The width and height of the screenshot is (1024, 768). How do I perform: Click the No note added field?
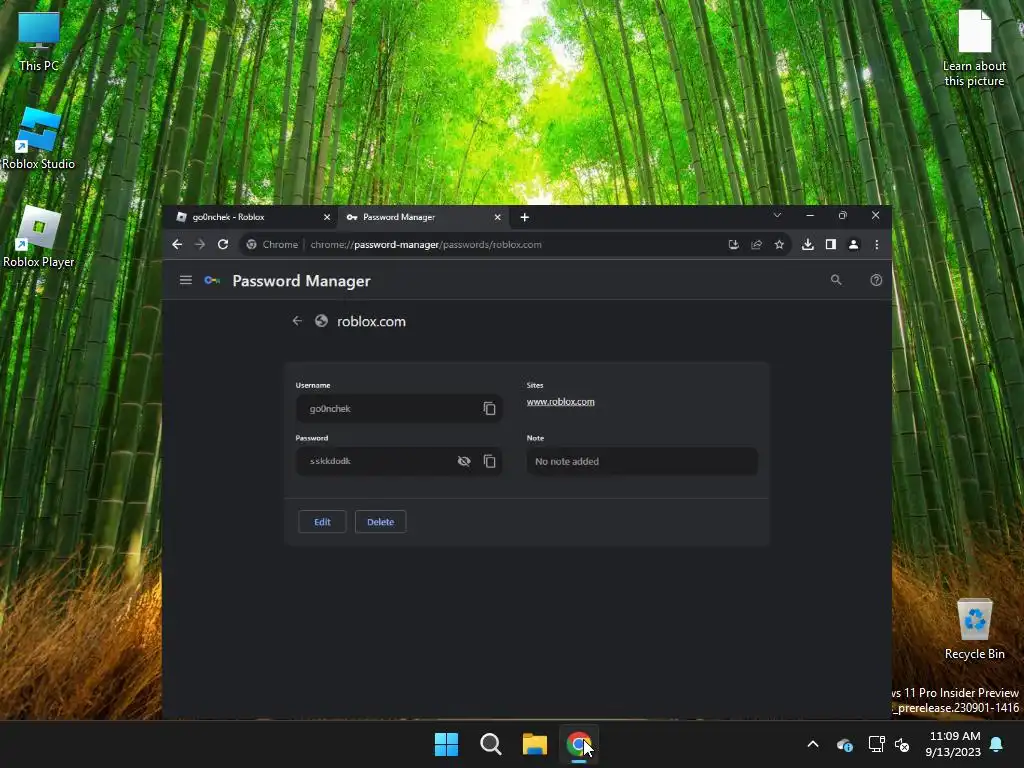point(642,461)
